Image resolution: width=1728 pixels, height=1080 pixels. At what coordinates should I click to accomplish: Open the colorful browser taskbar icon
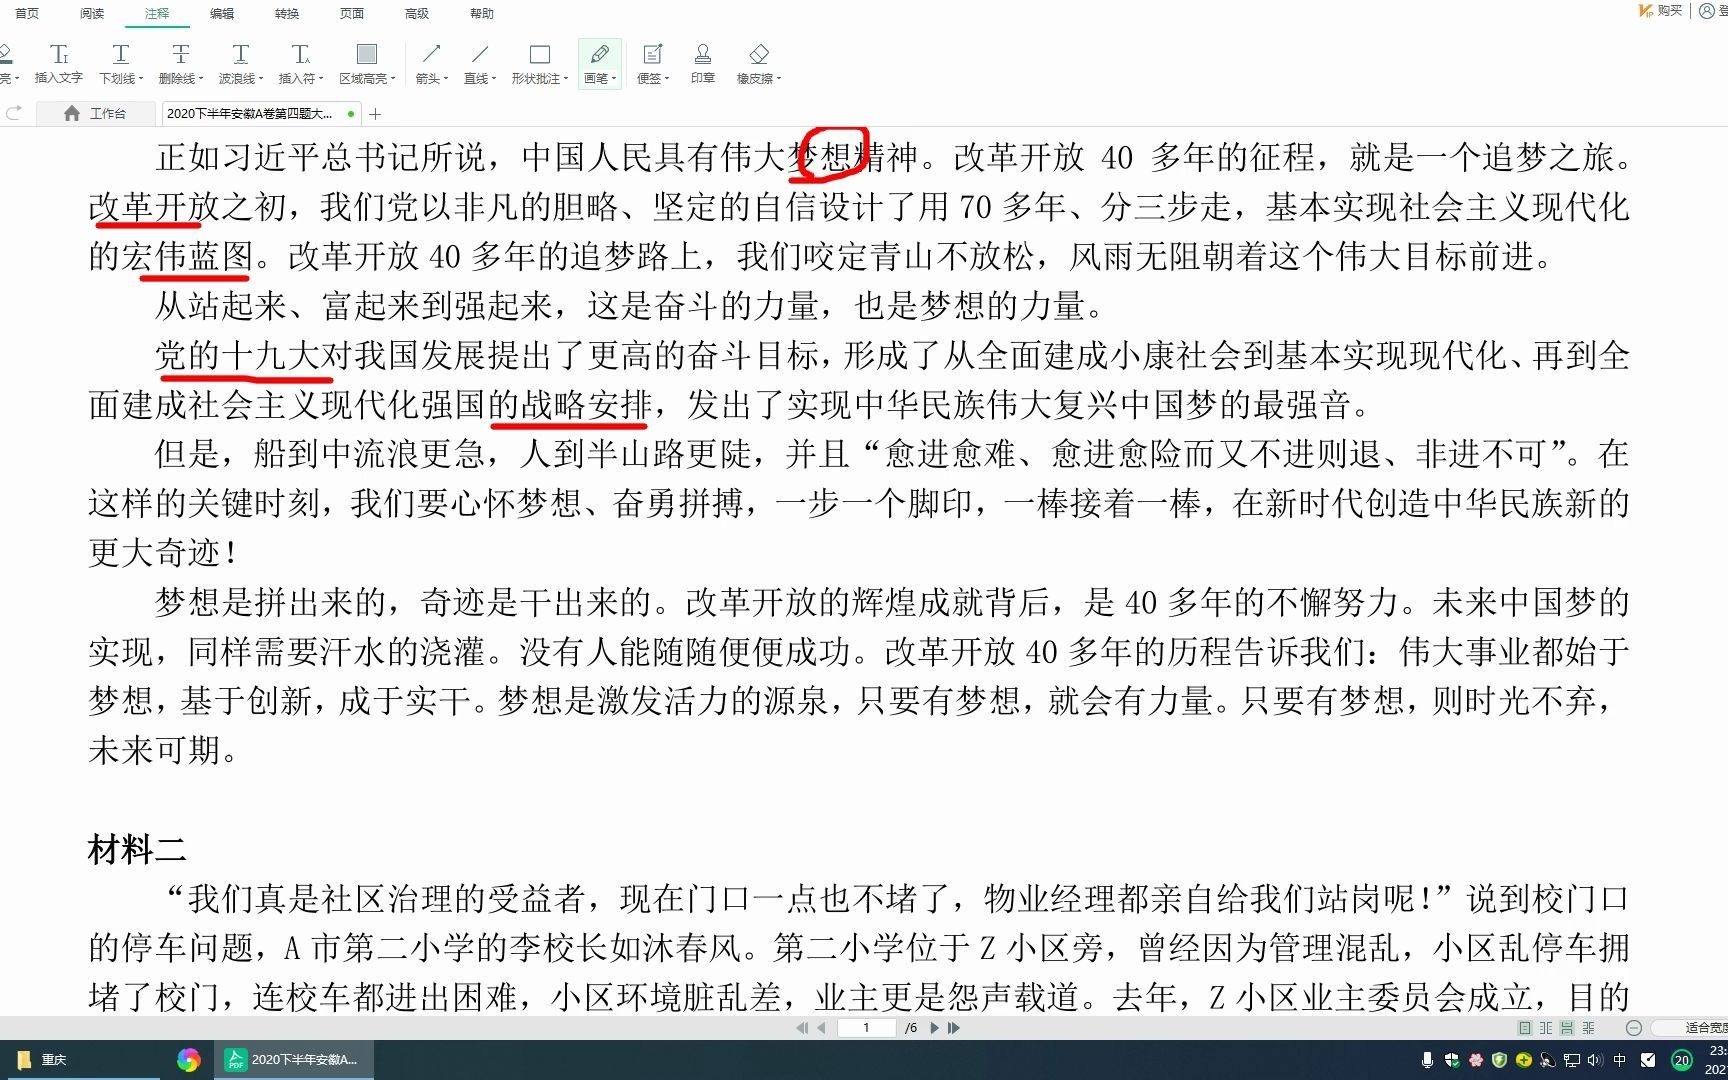point(188,1060)
